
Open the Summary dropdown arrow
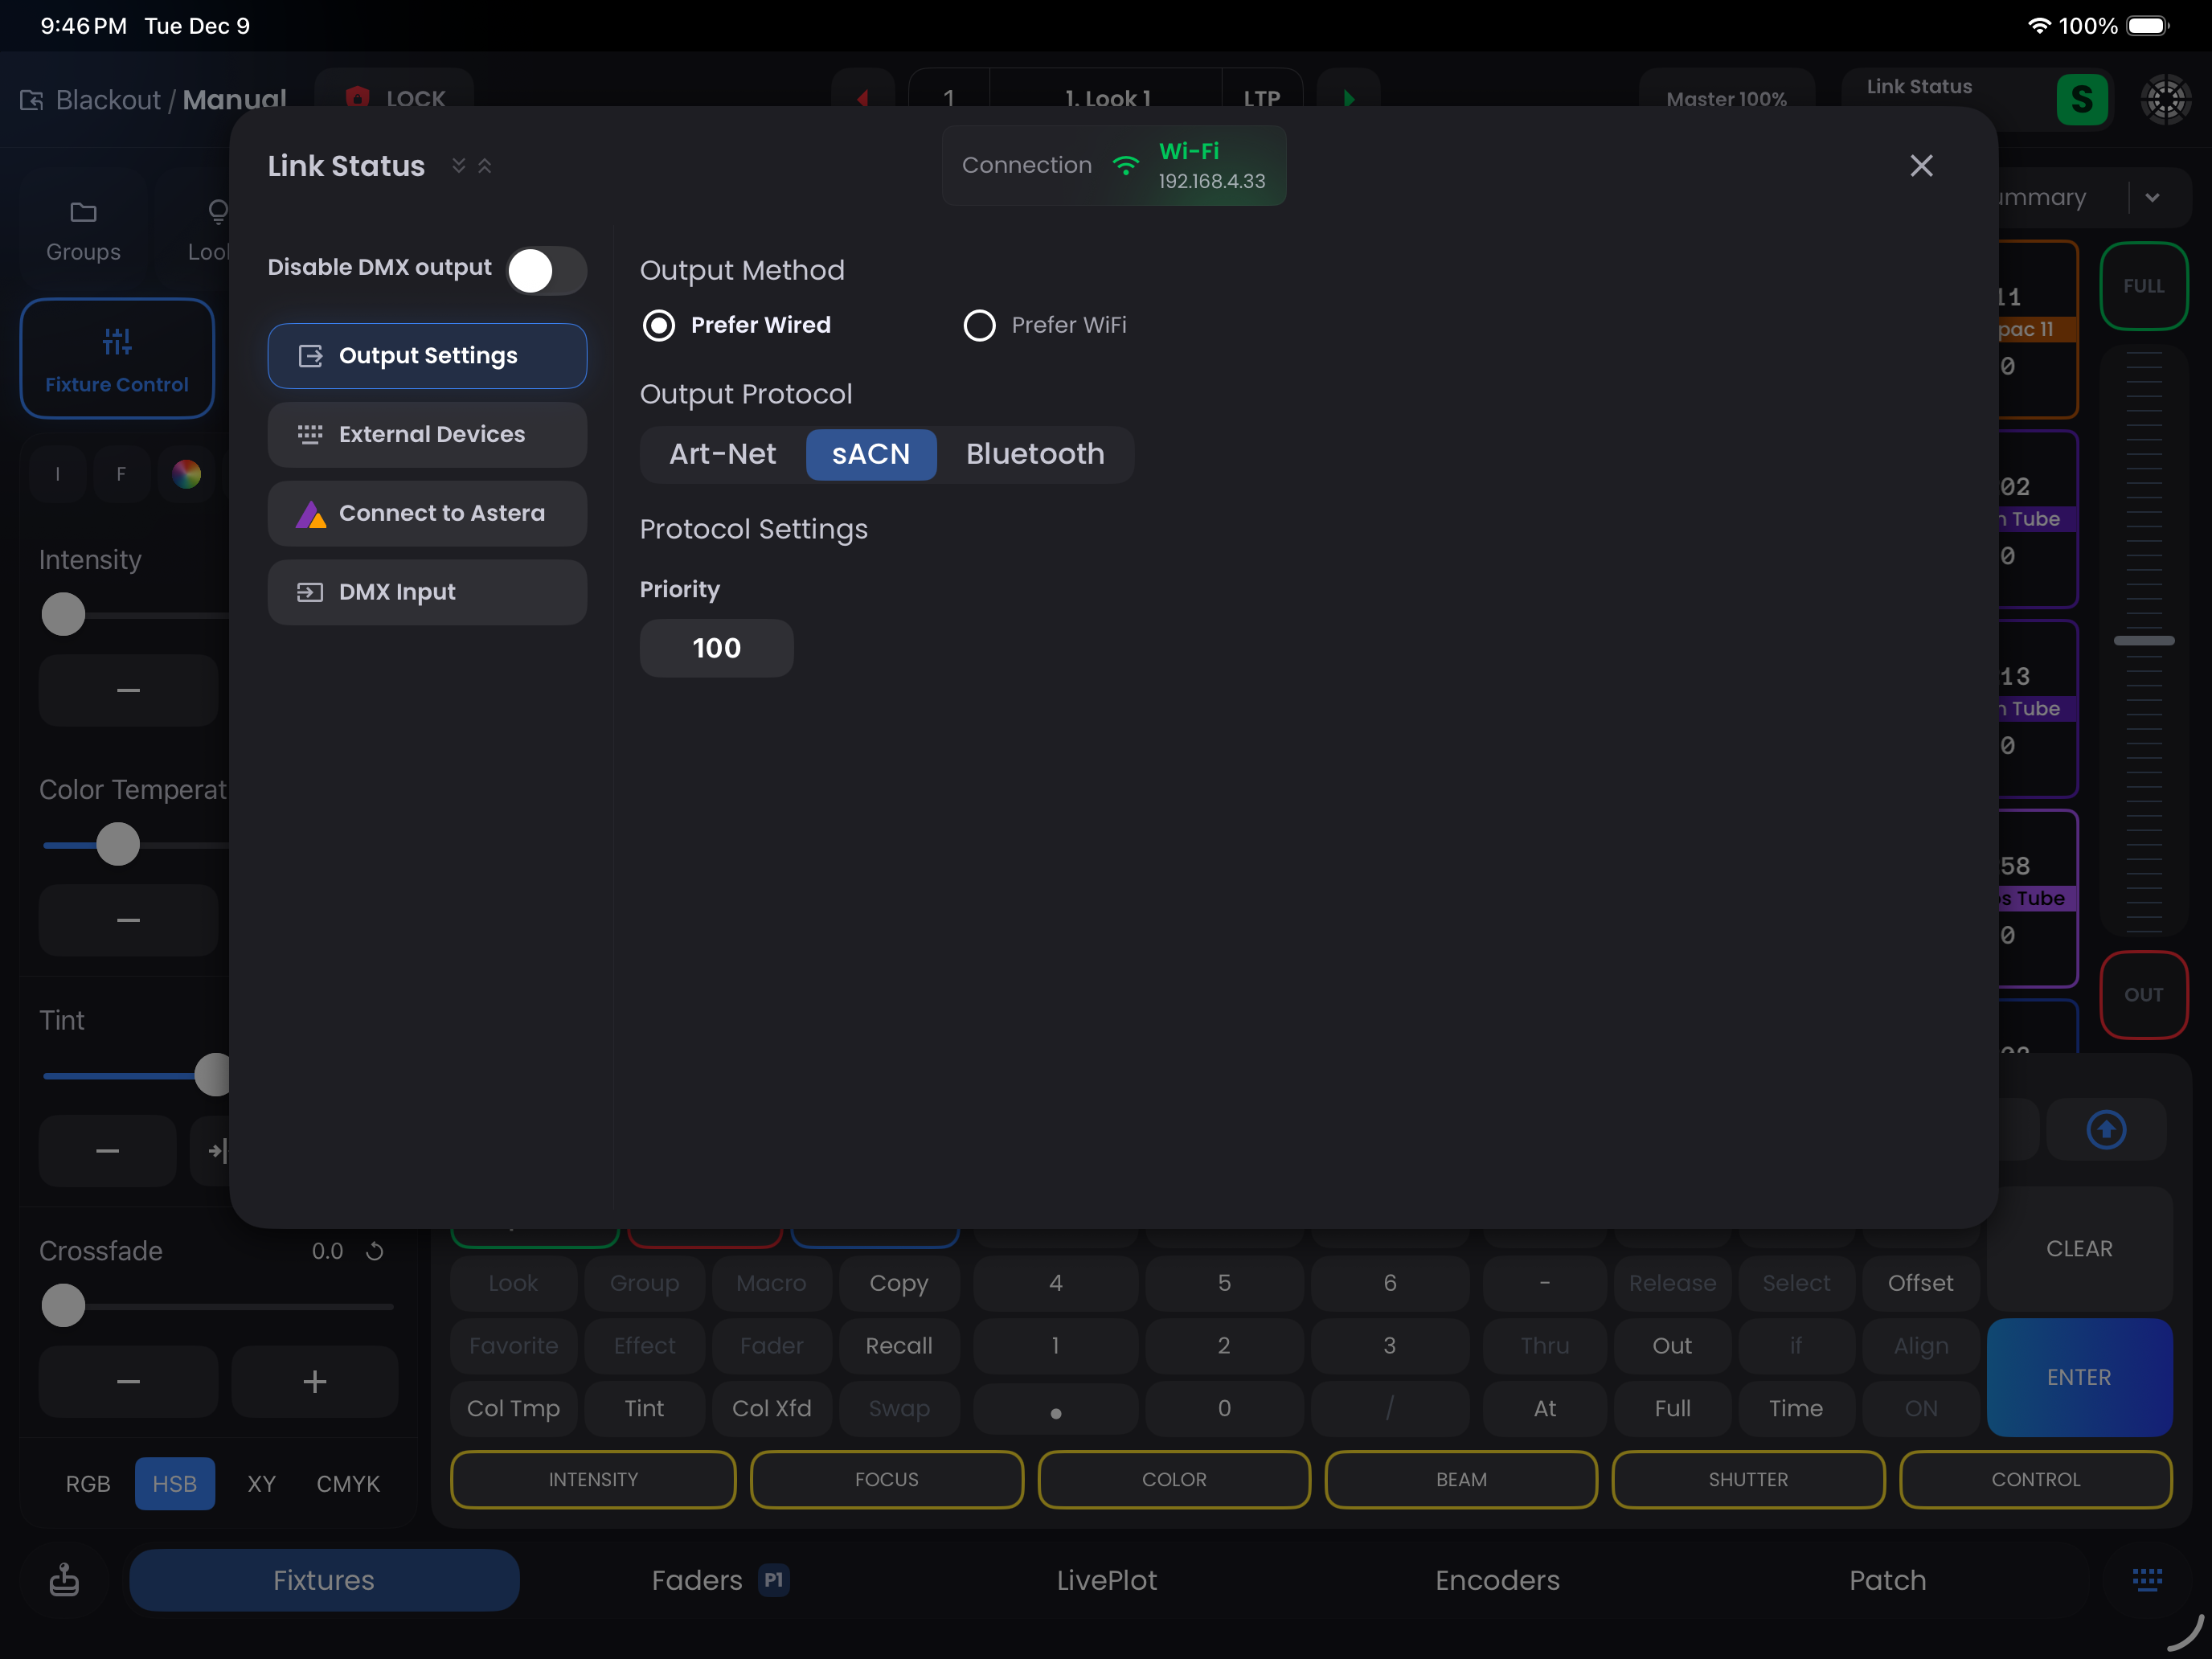point(2152,198)
